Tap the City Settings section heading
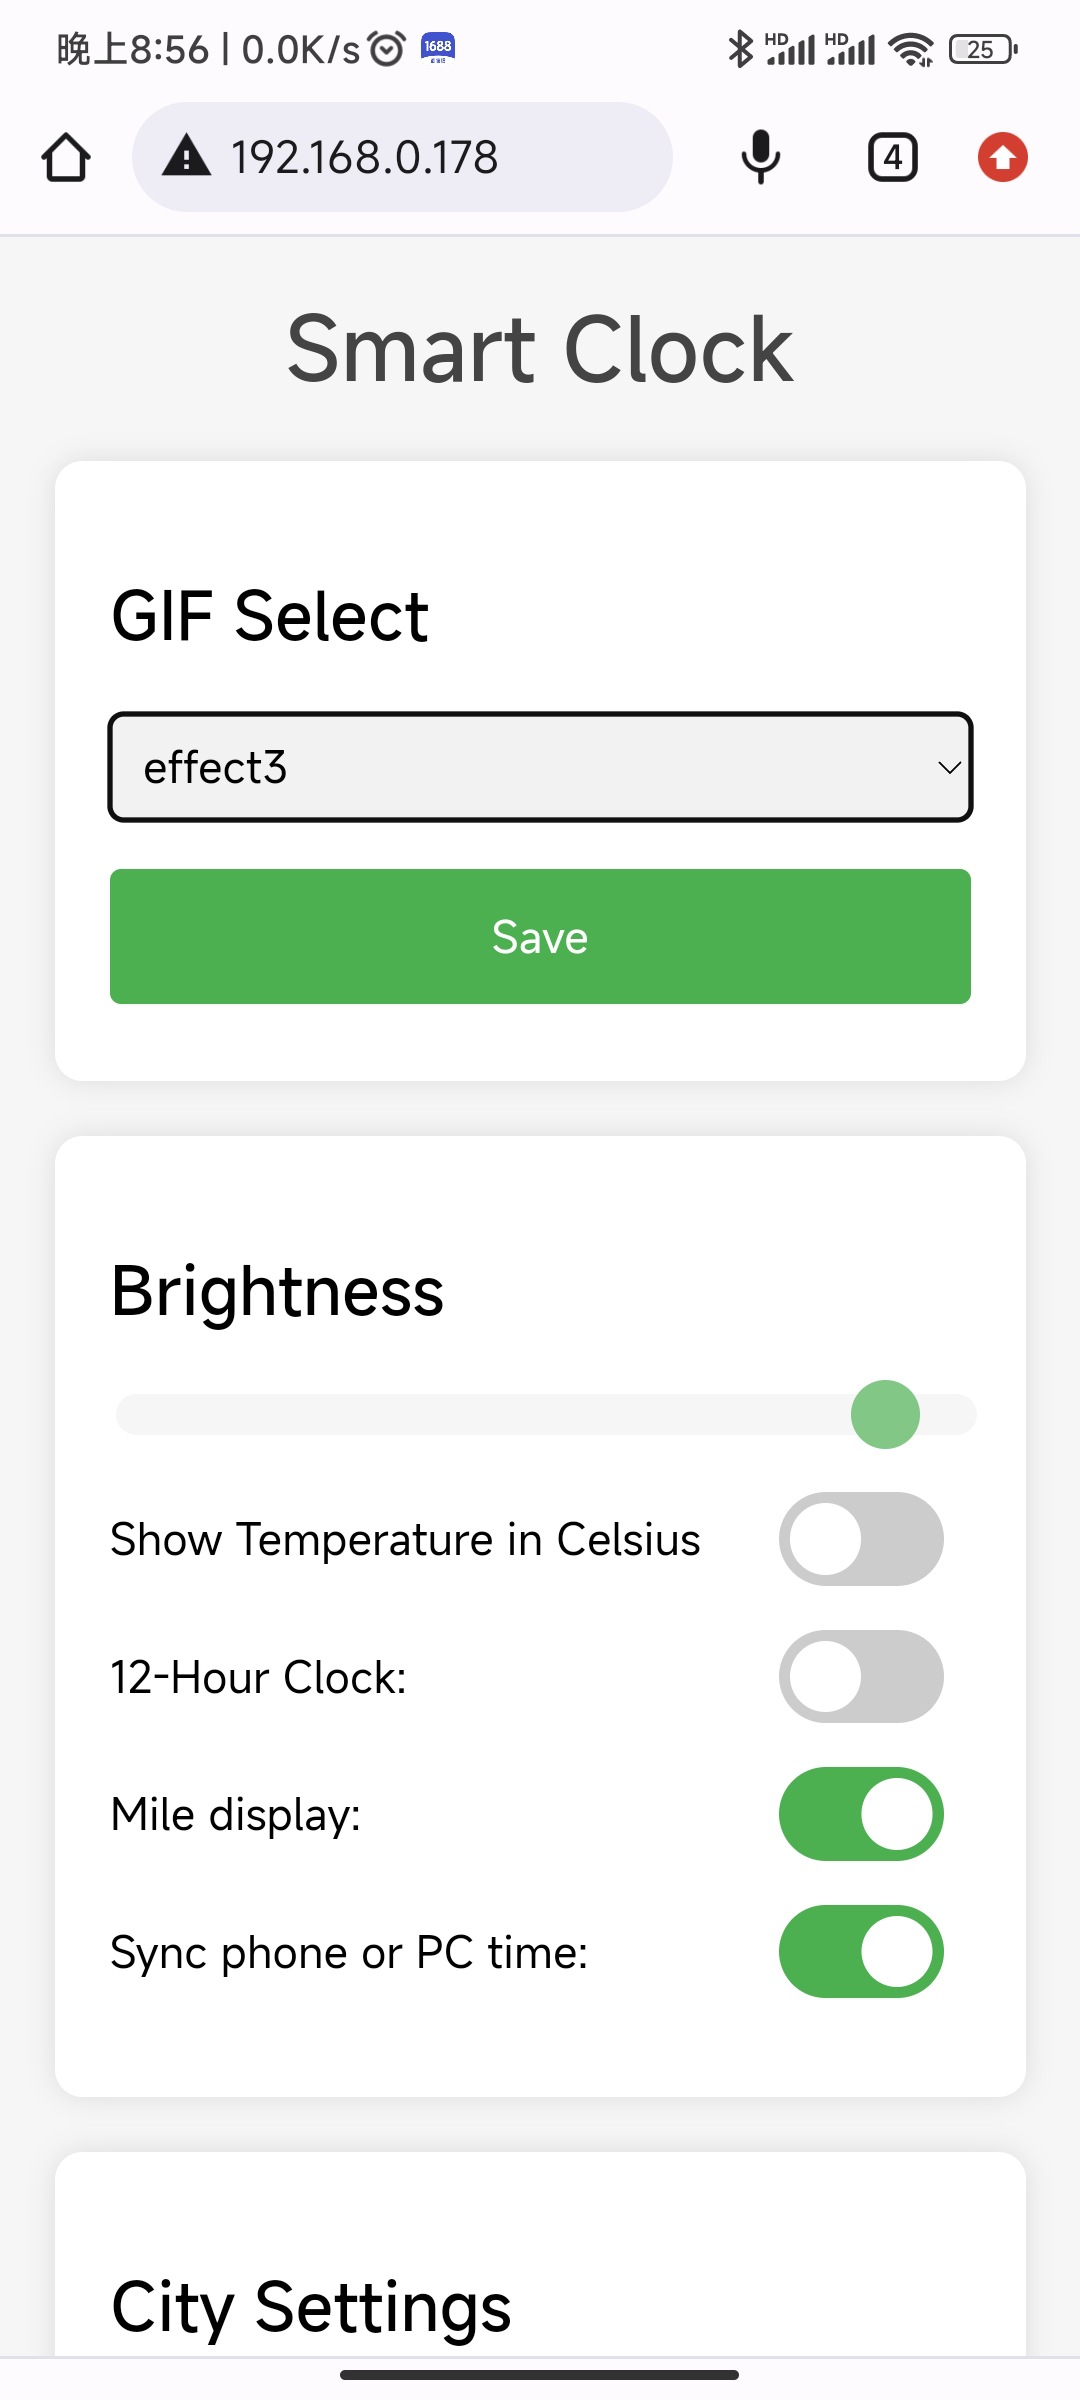 coord(311,2307)
